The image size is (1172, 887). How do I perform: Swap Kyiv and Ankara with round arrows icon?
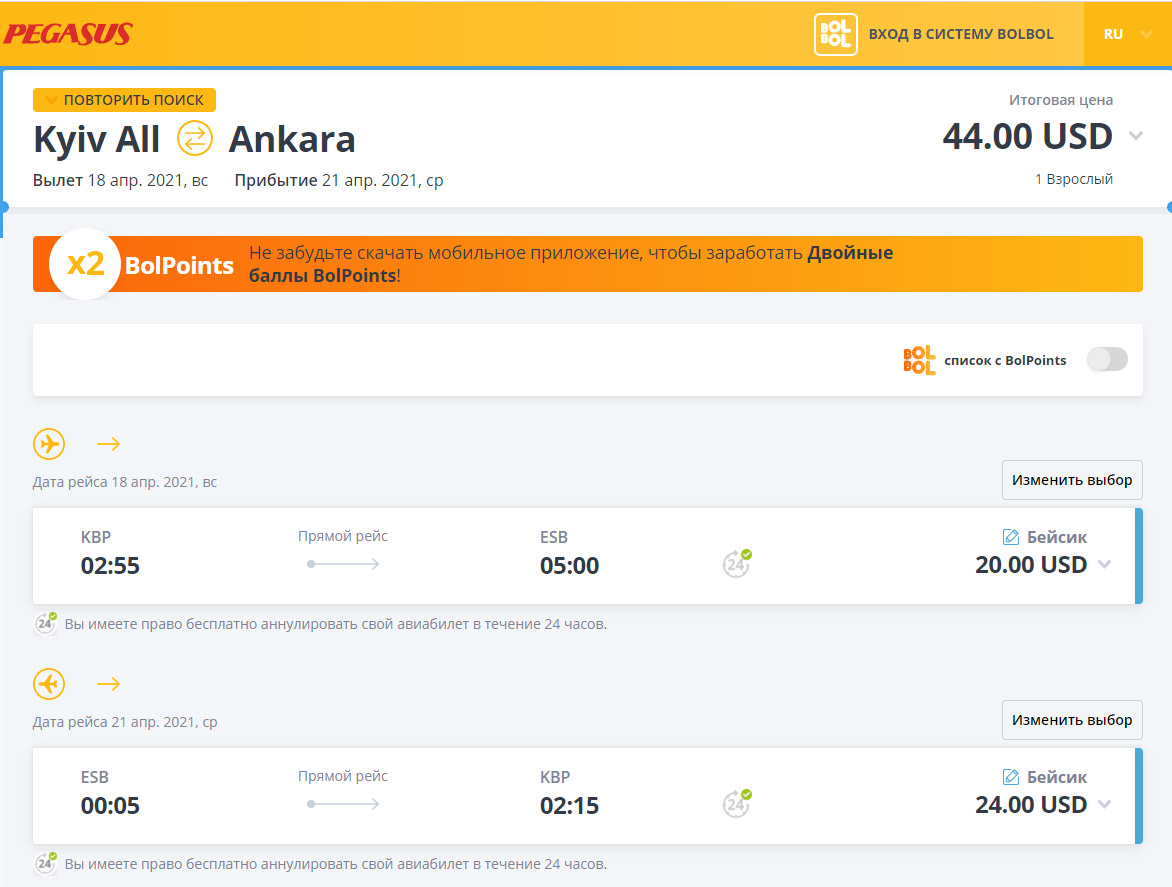click(194, 139)
